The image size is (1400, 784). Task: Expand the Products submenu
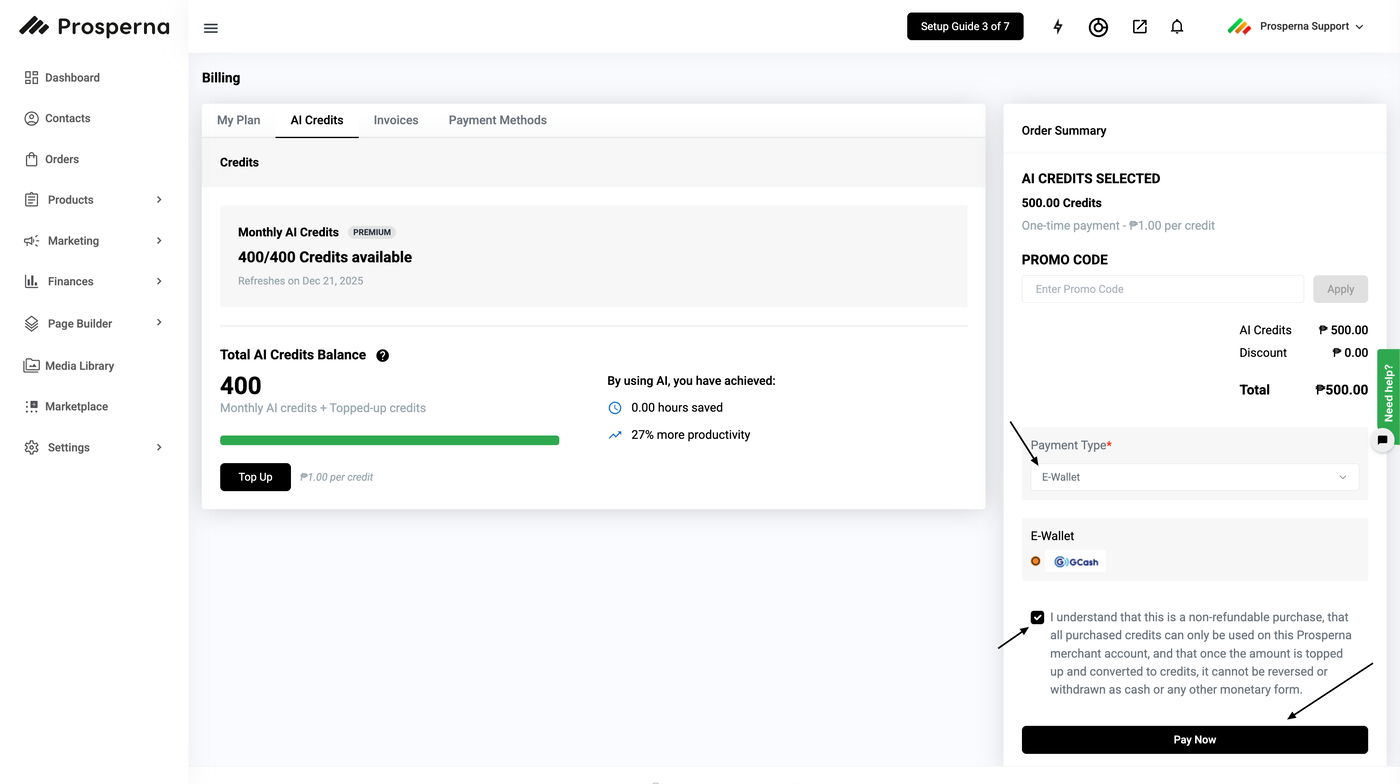point(93,200)
